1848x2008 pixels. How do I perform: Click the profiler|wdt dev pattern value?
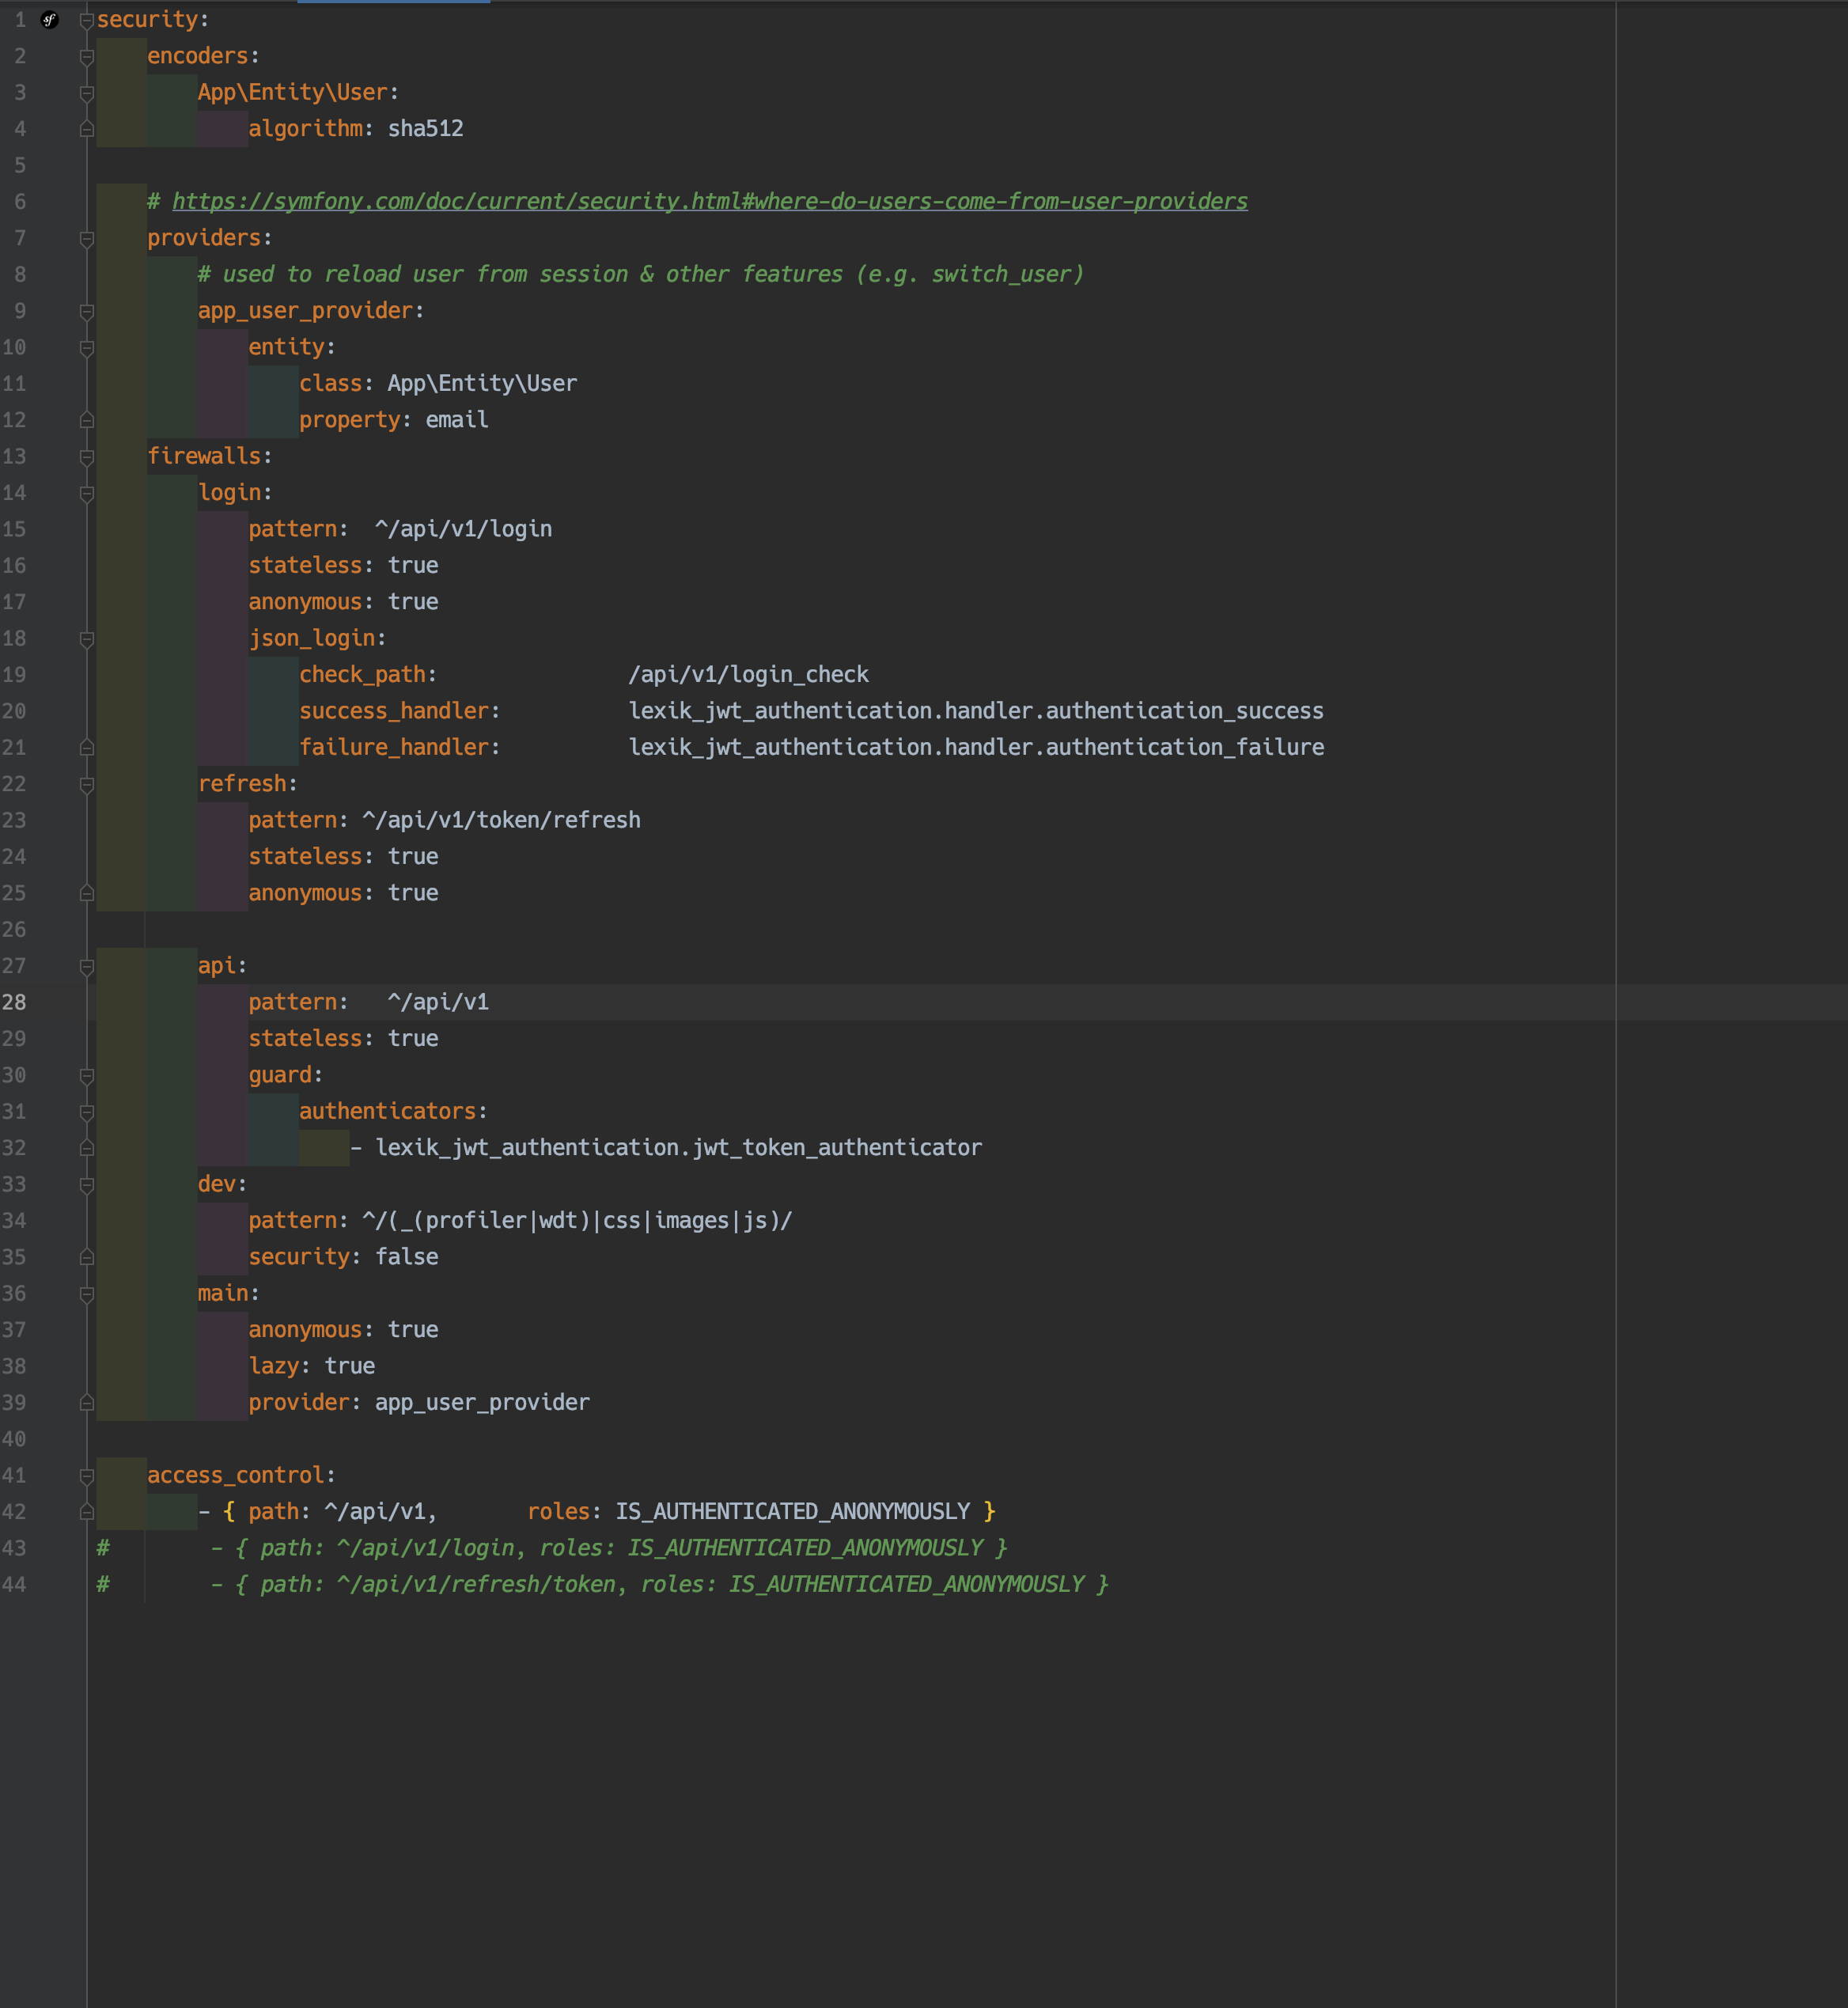point(577,1221)
